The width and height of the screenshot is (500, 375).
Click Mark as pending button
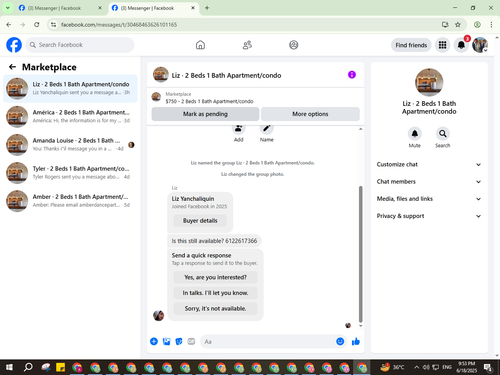205,114
